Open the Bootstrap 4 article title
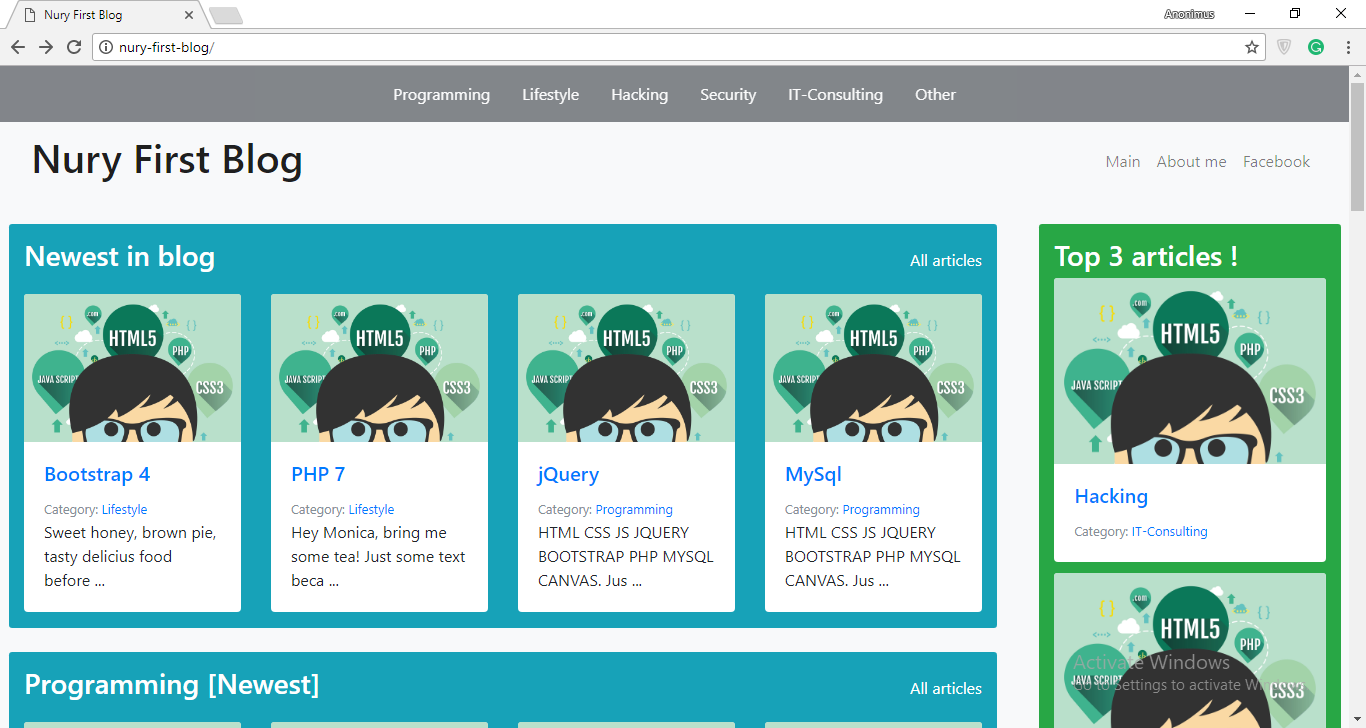The height and width of the screenshot is (728, 1366). tap(97, 475)
